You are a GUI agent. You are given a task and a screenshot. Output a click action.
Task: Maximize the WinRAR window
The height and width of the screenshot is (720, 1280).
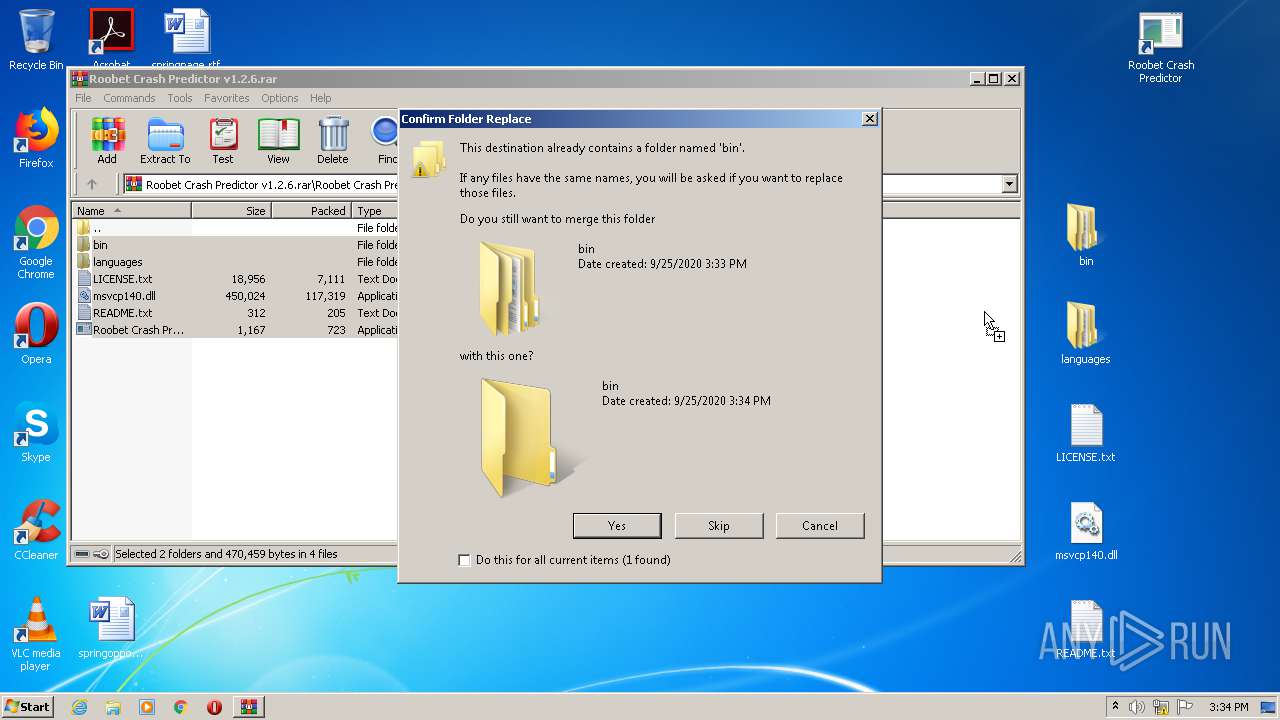point(993,79)
